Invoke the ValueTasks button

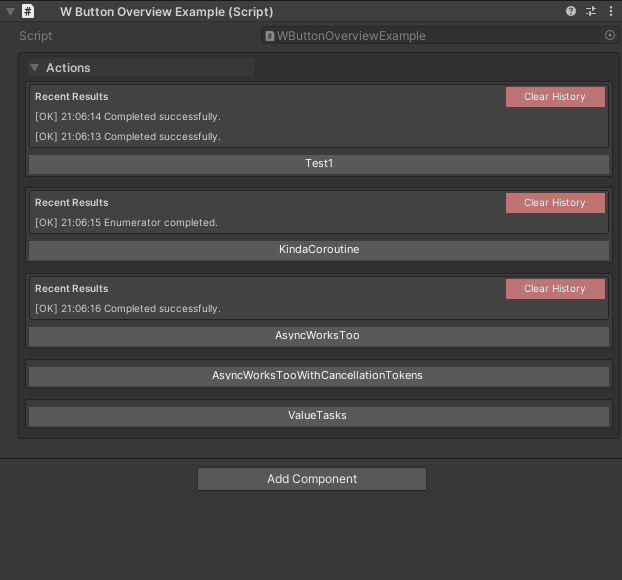click(319, 416)
